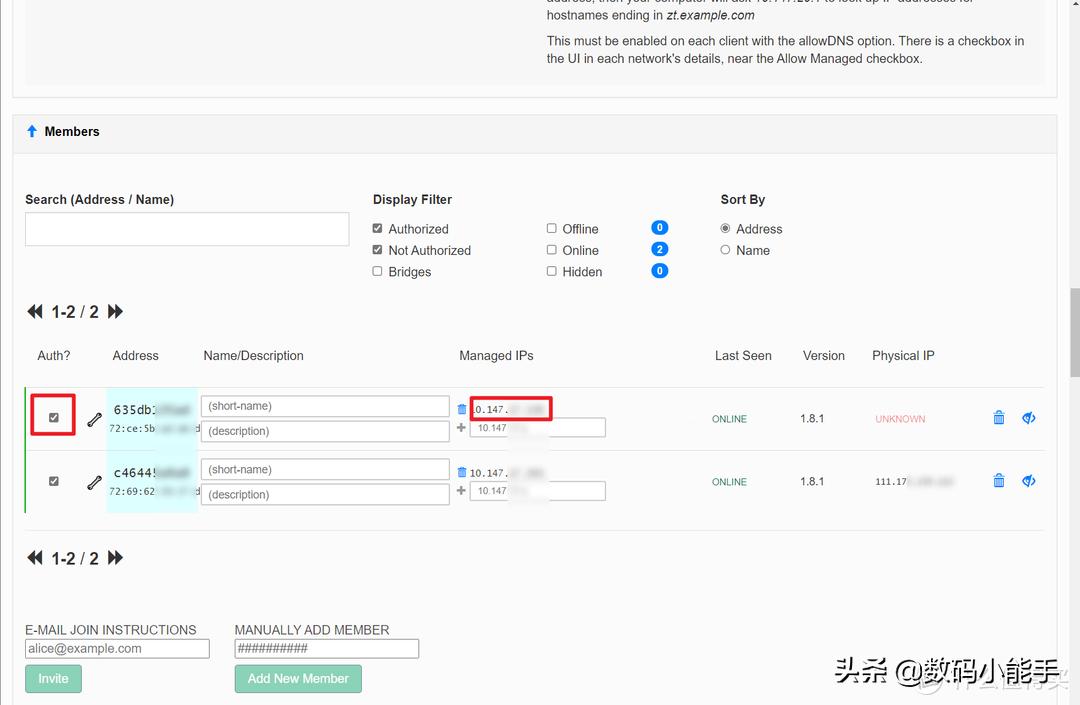Uncheck Auth checkbox for member 635db
The width and height of the screenshot is (1080, 705).
pos(54,418)
